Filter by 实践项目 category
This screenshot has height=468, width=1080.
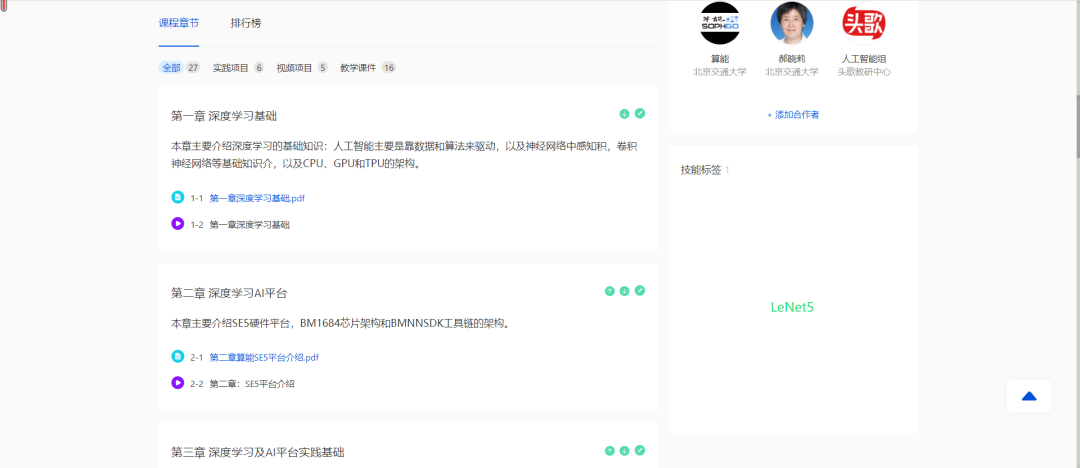(x=238, y=68)
